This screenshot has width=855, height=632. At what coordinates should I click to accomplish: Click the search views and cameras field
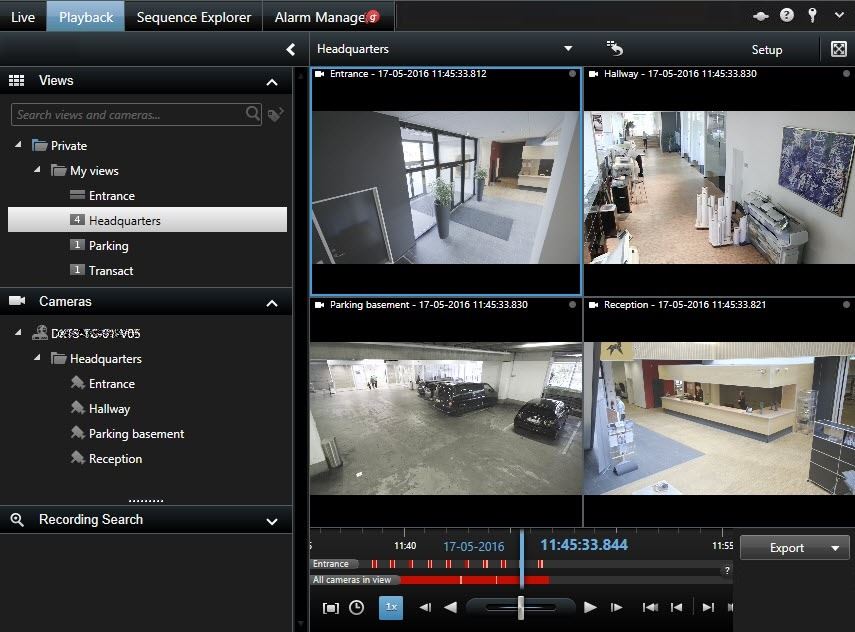(x=128, y=115)
